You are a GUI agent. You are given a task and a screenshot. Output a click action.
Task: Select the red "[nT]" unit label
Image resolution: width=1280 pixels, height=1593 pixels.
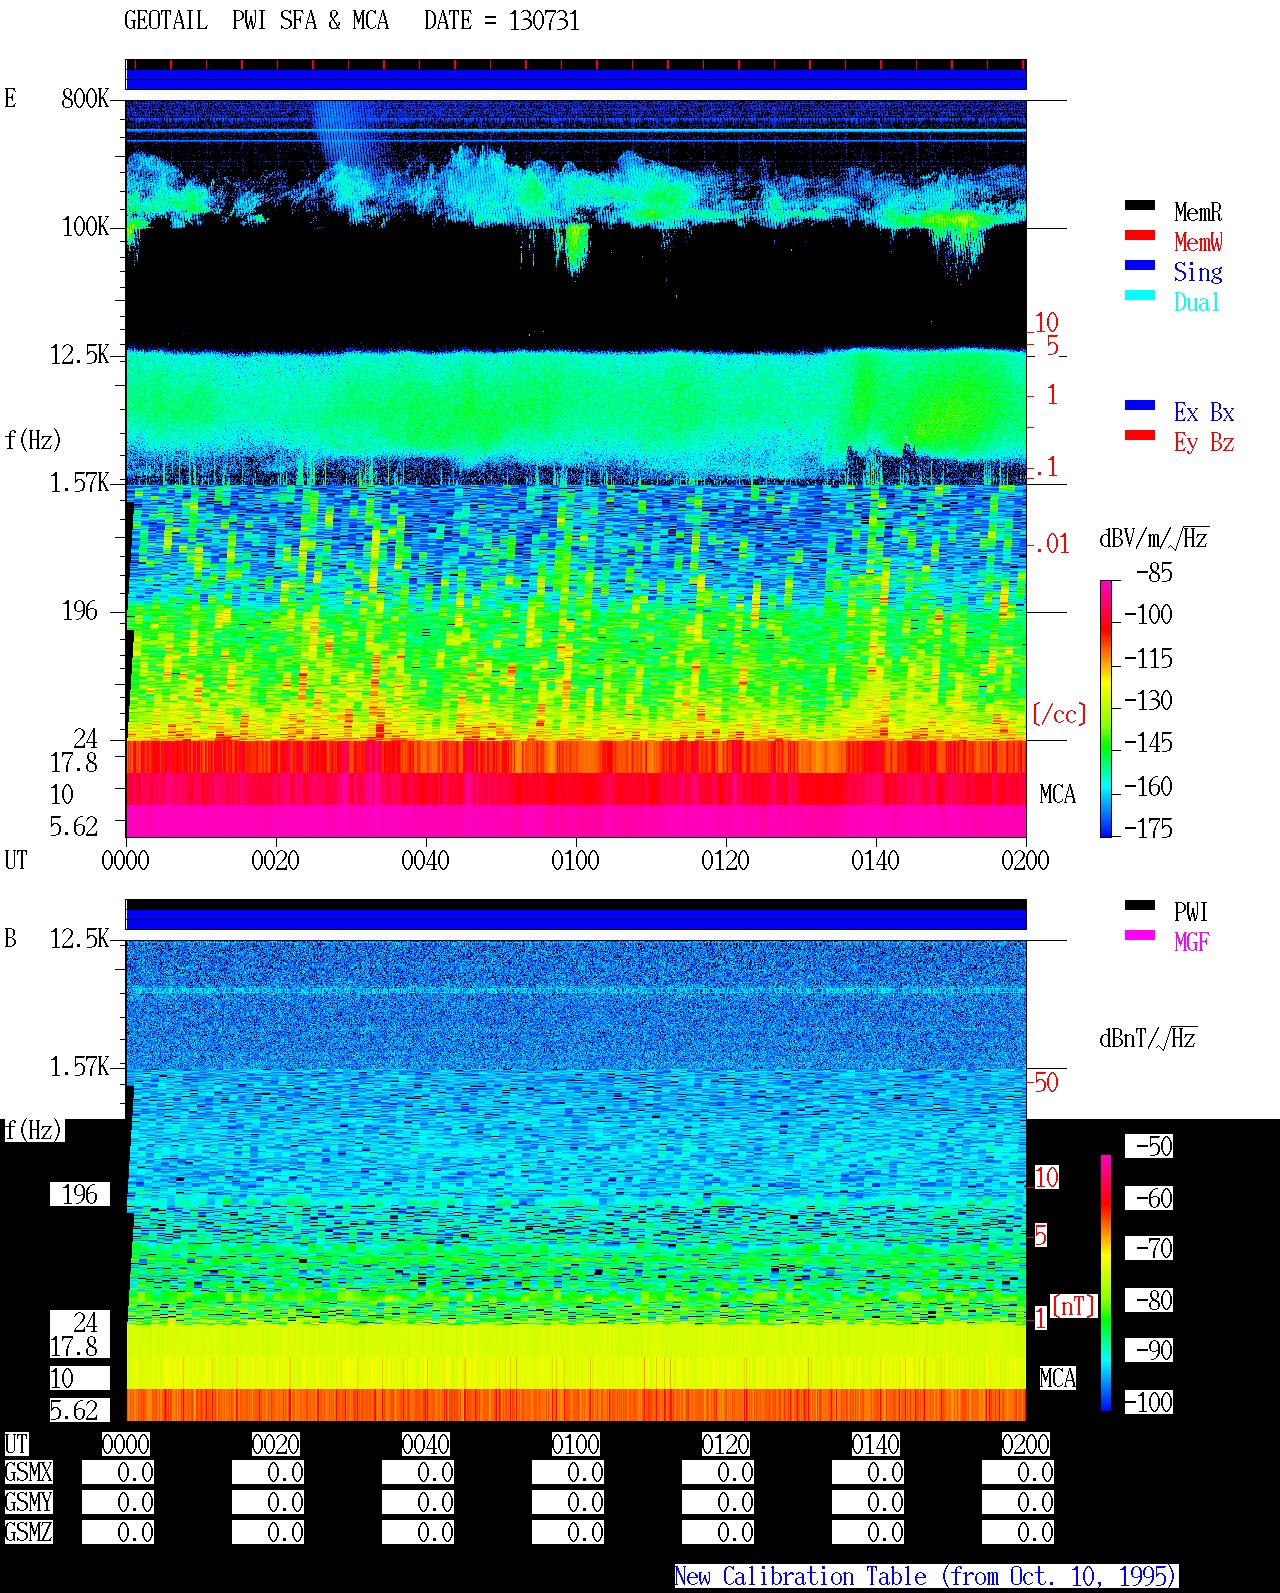pyautogui.click(x=1074, y=1306)
